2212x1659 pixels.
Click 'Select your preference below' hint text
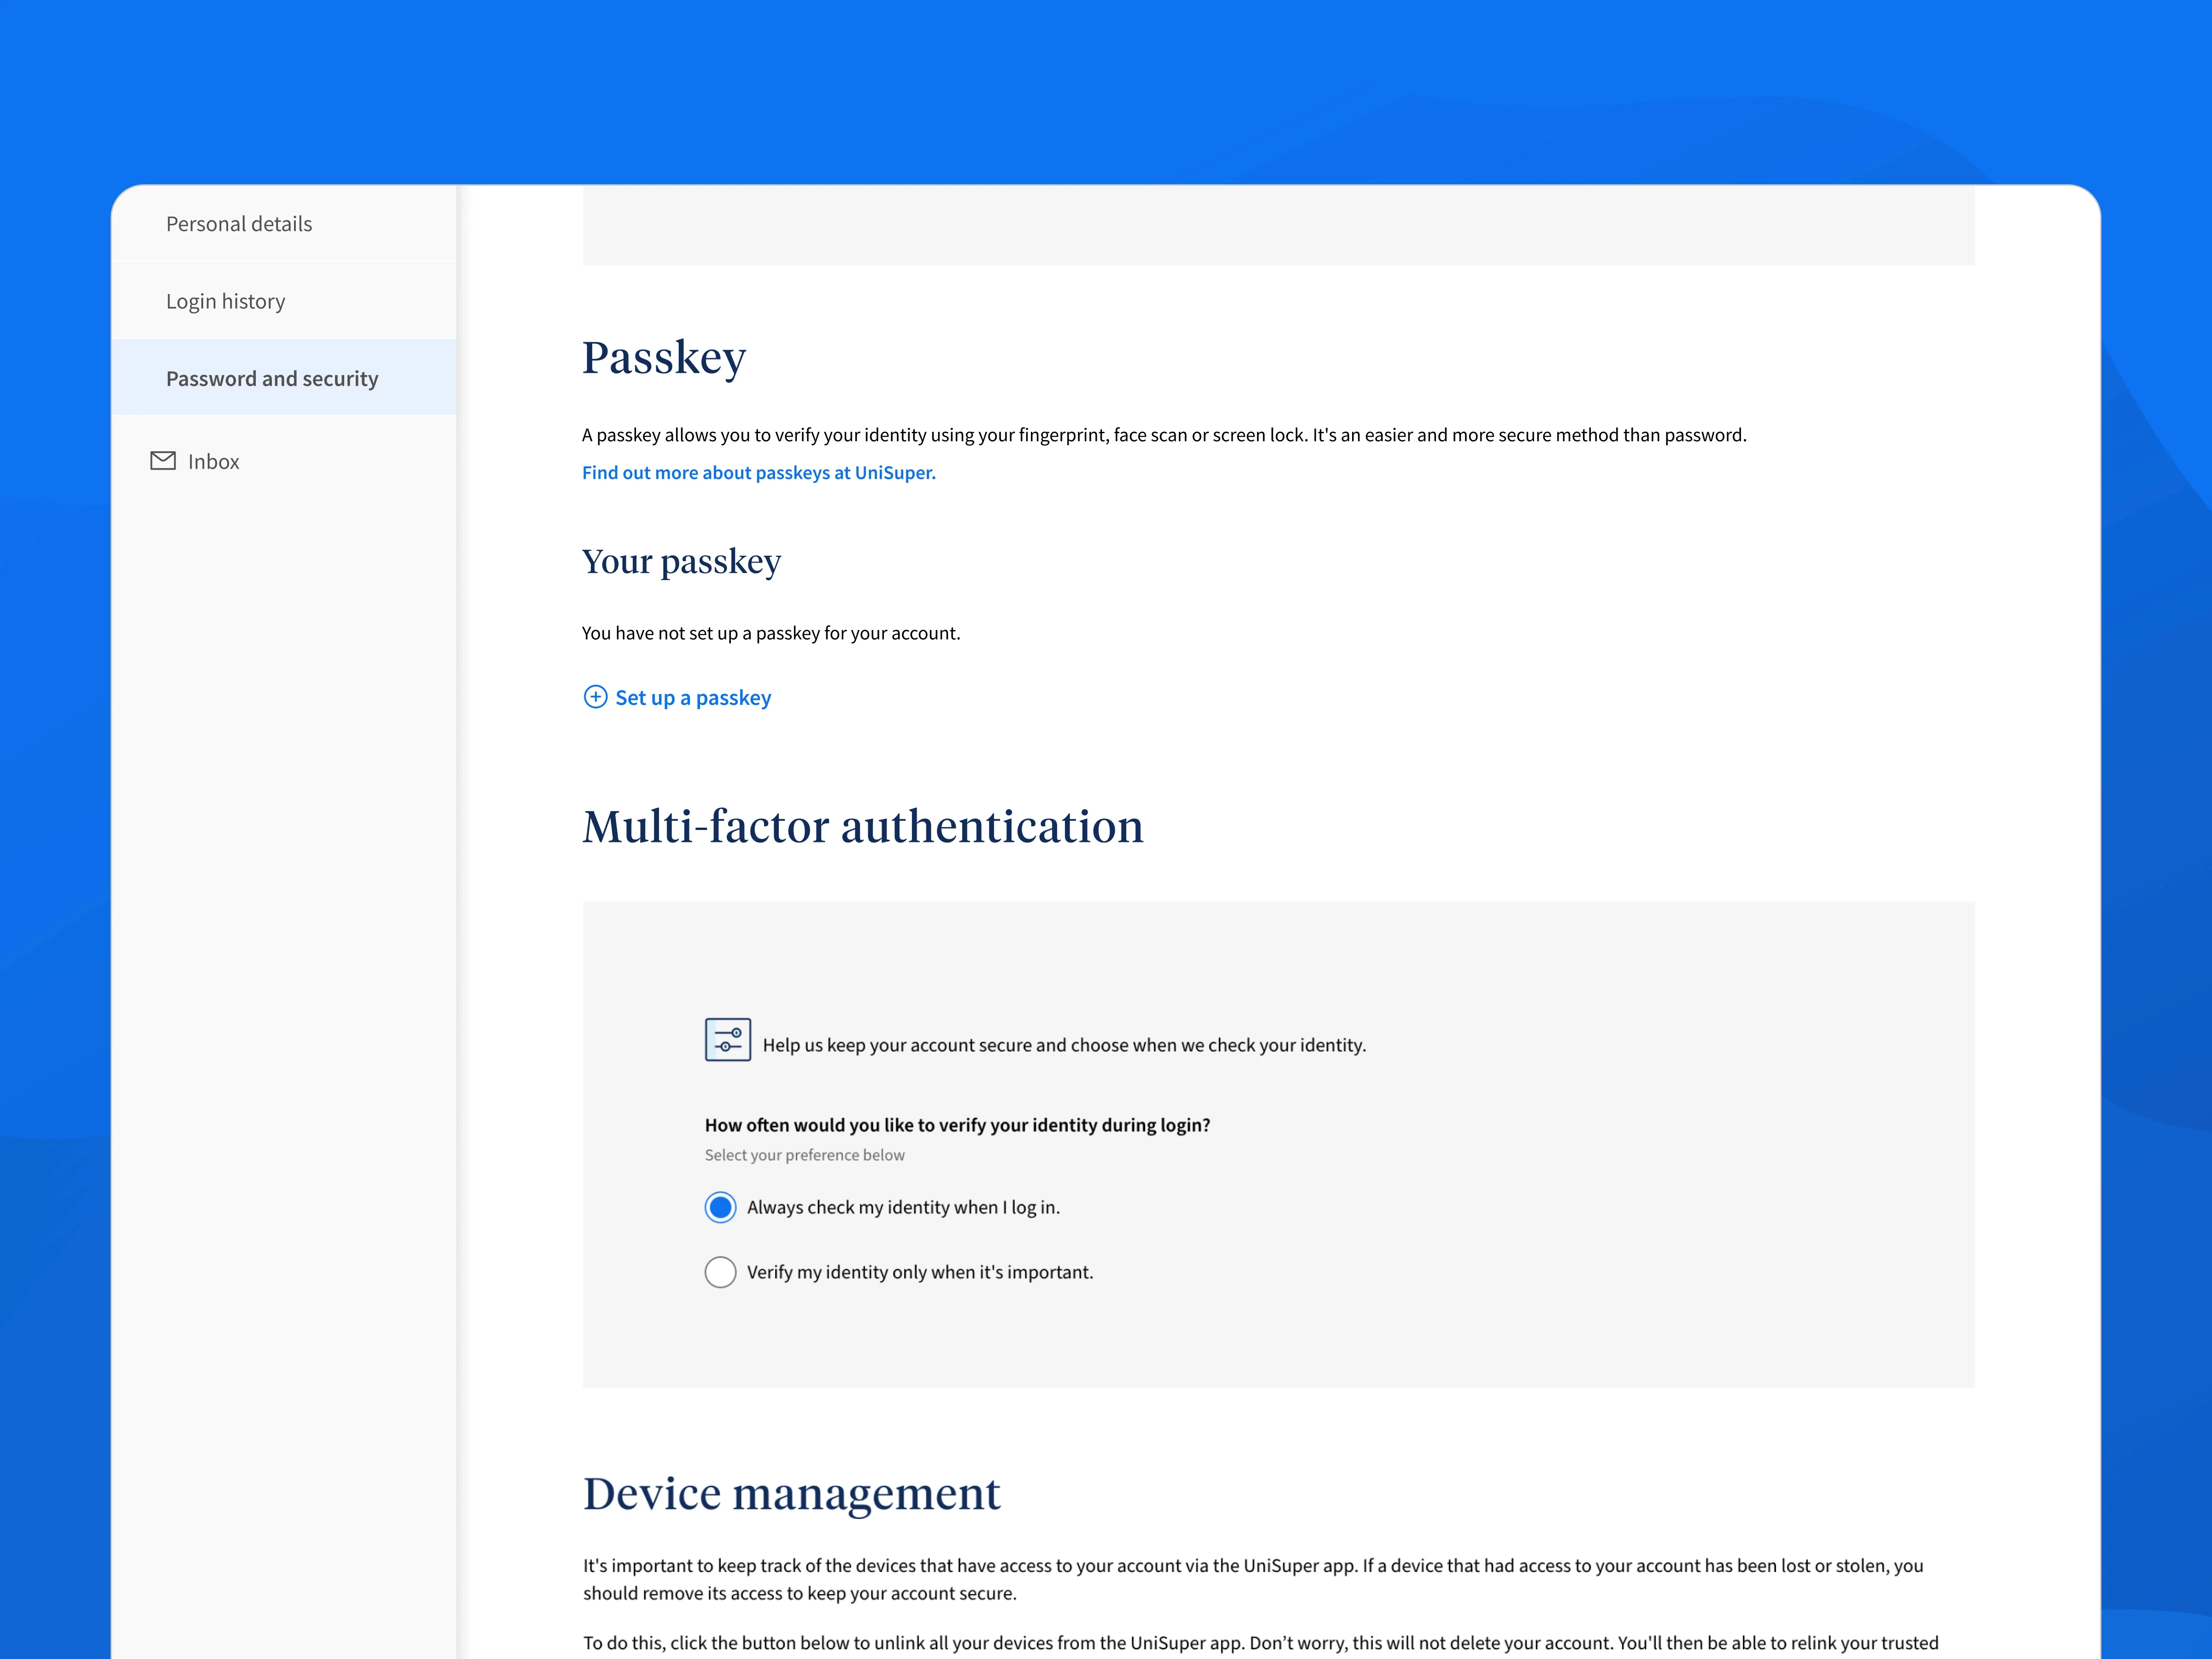804,1155
